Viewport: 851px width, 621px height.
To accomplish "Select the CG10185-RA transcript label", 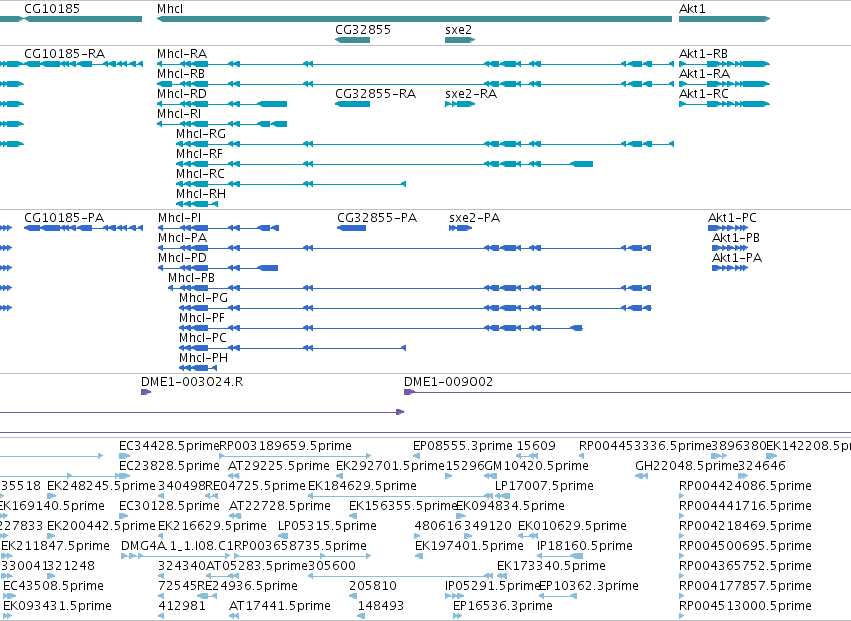I will 65,53.
